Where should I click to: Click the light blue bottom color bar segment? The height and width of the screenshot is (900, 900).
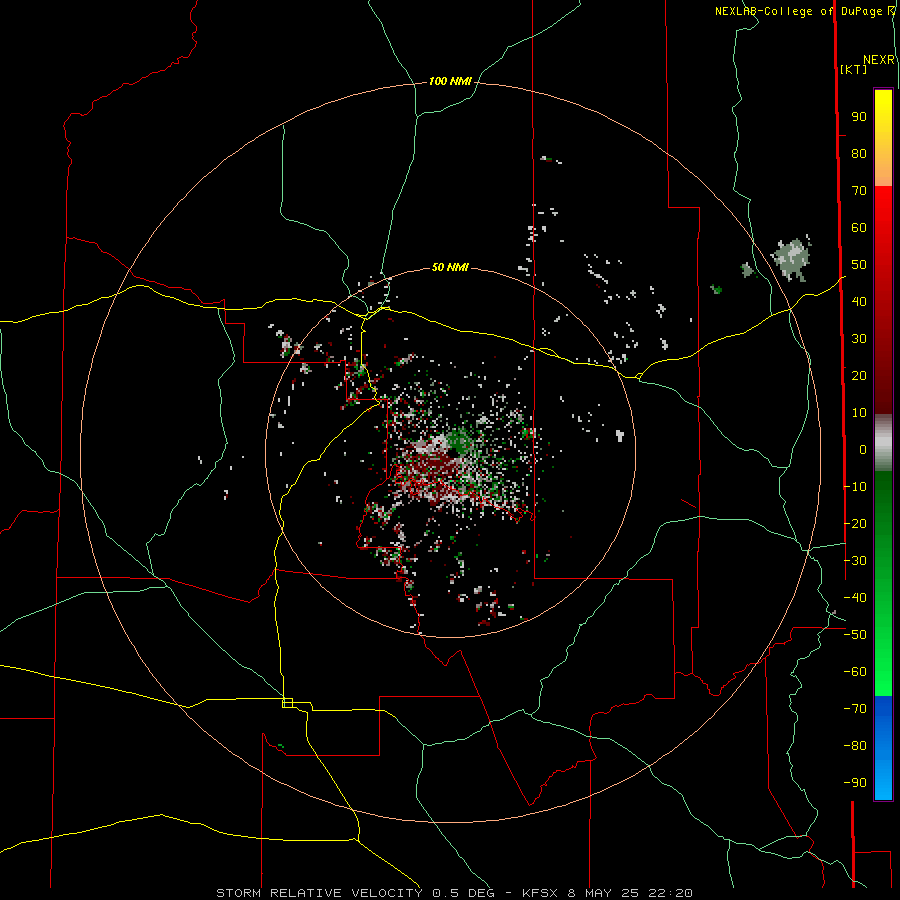883,781
